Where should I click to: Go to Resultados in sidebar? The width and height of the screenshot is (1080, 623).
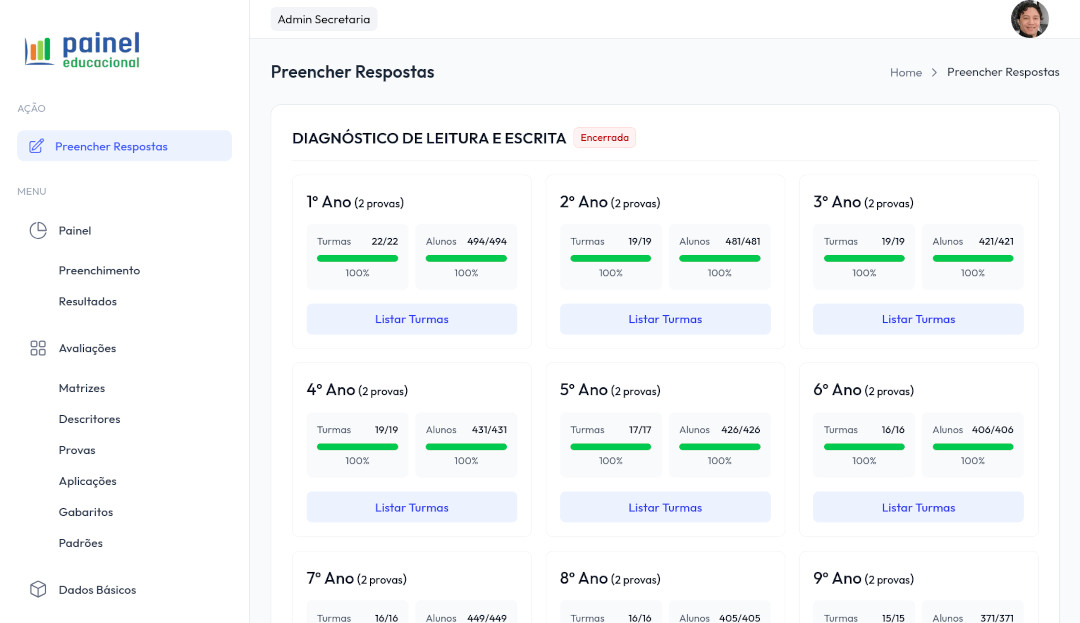coord(87,301)
